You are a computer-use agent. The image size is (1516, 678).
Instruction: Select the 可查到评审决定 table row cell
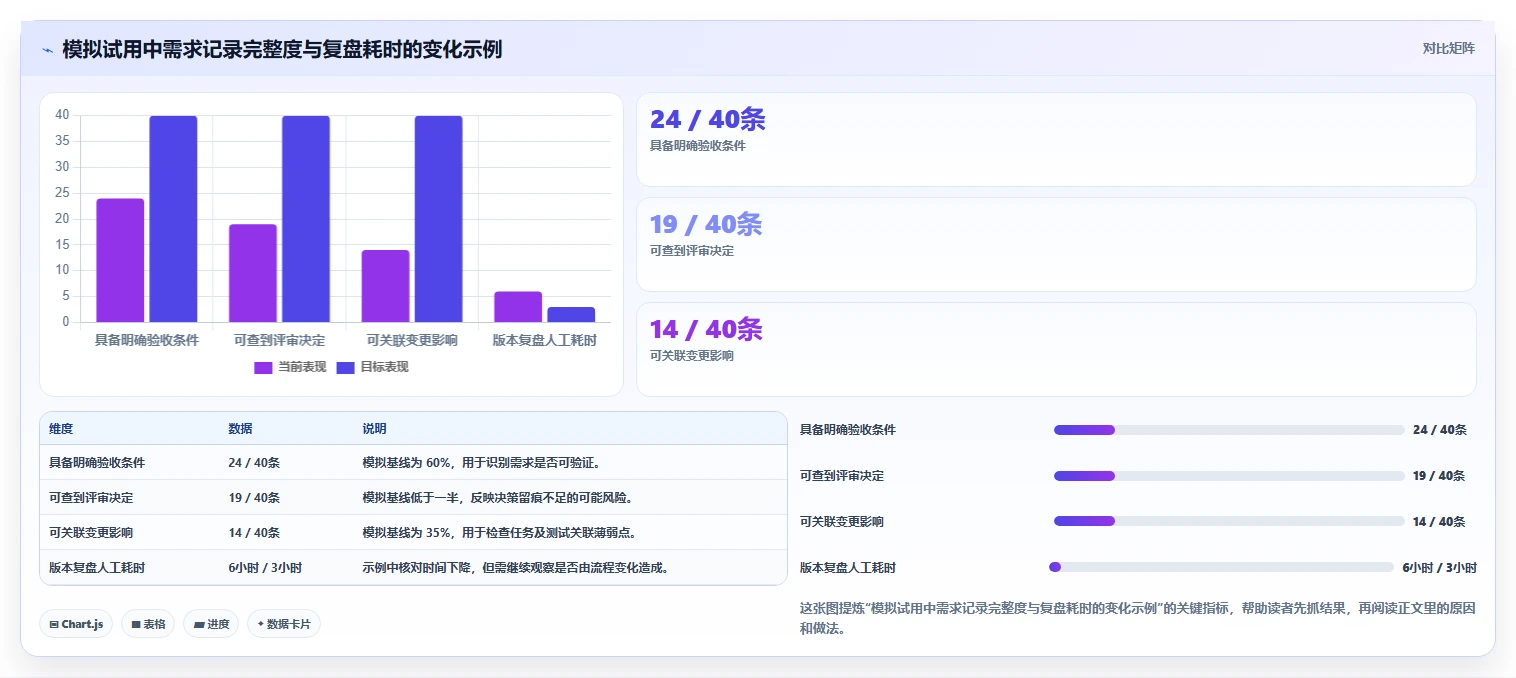pyautogui.click(x=91, y=497)
